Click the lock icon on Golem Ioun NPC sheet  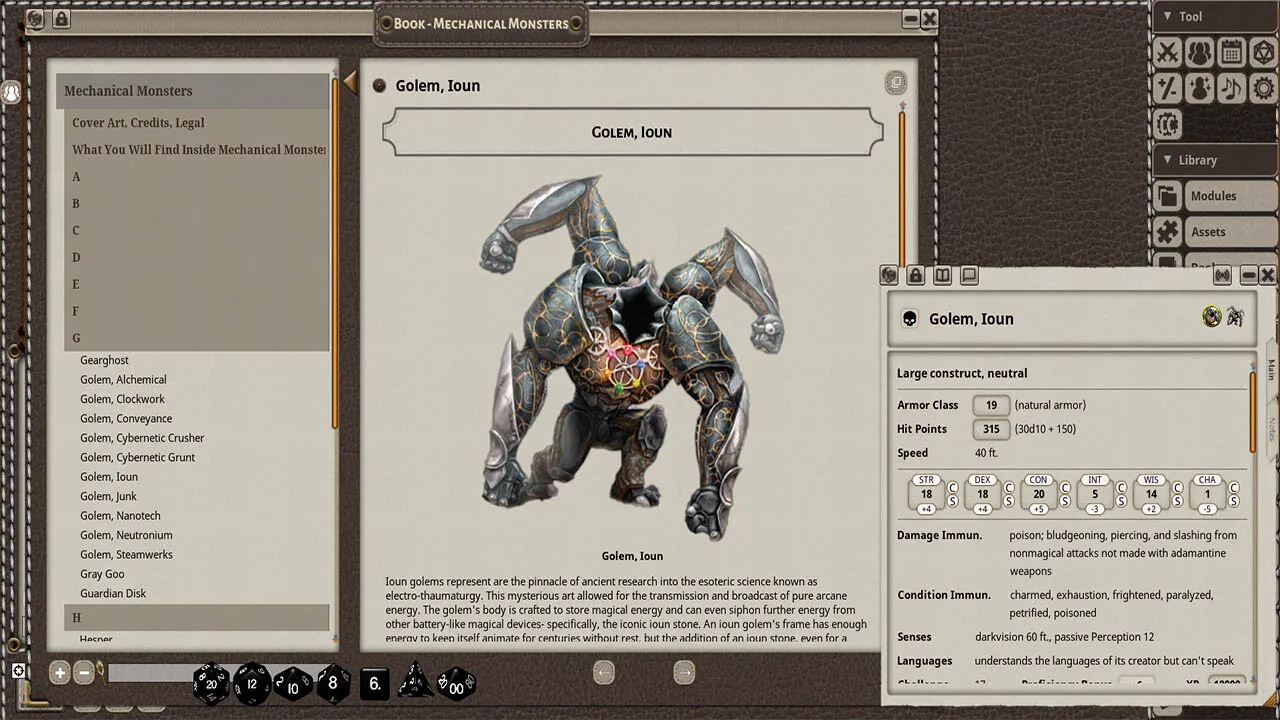pos(915,275)
